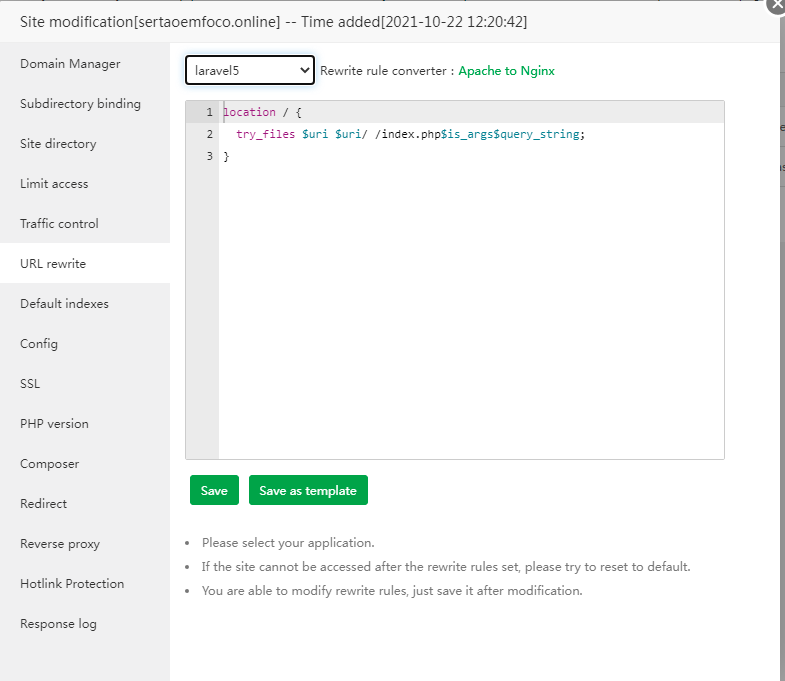
Task: Switch to Subdirectory binding tab
Action: (80, 104)
